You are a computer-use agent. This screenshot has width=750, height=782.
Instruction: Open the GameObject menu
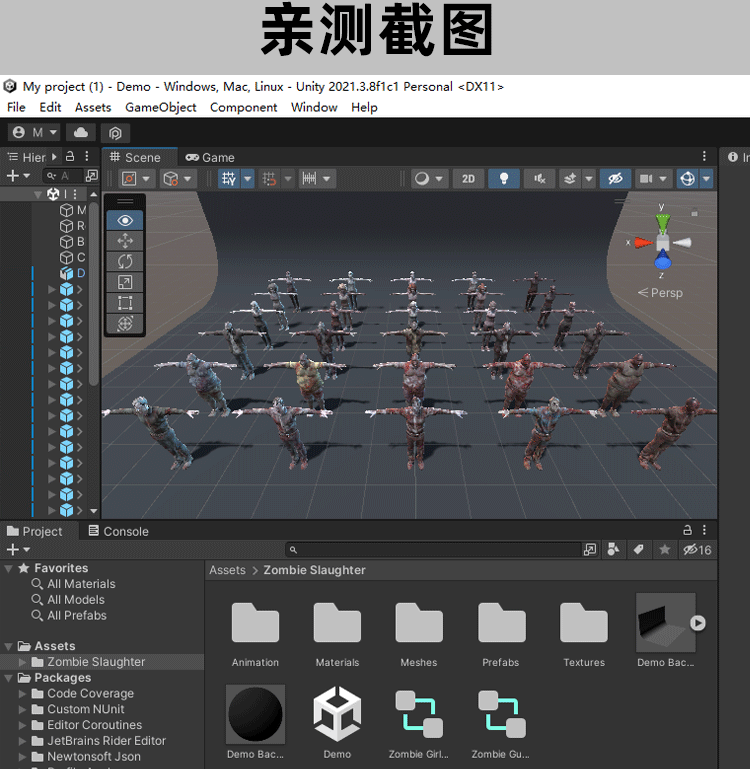(x=160, y=107)
